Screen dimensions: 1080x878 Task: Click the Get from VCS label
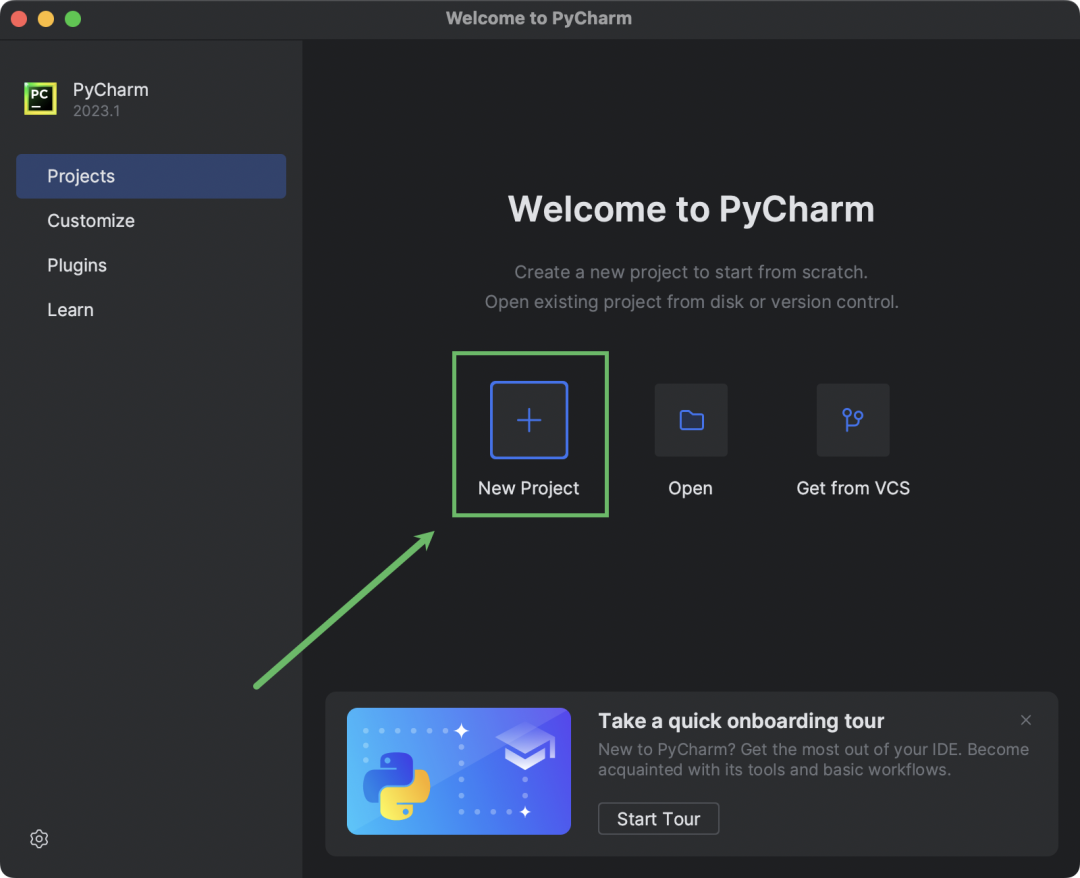[x=853, y=488]
